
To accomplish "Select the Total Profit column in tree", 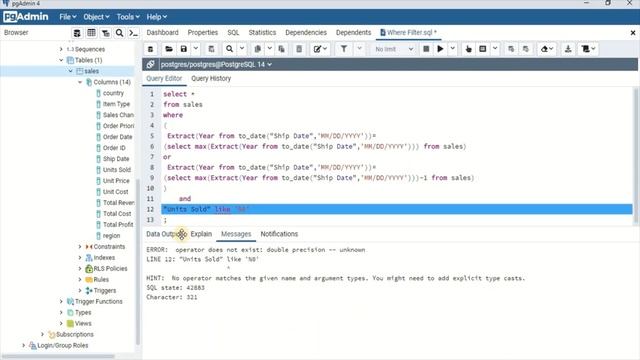I will pyautogui.click(x=118, y=224).
